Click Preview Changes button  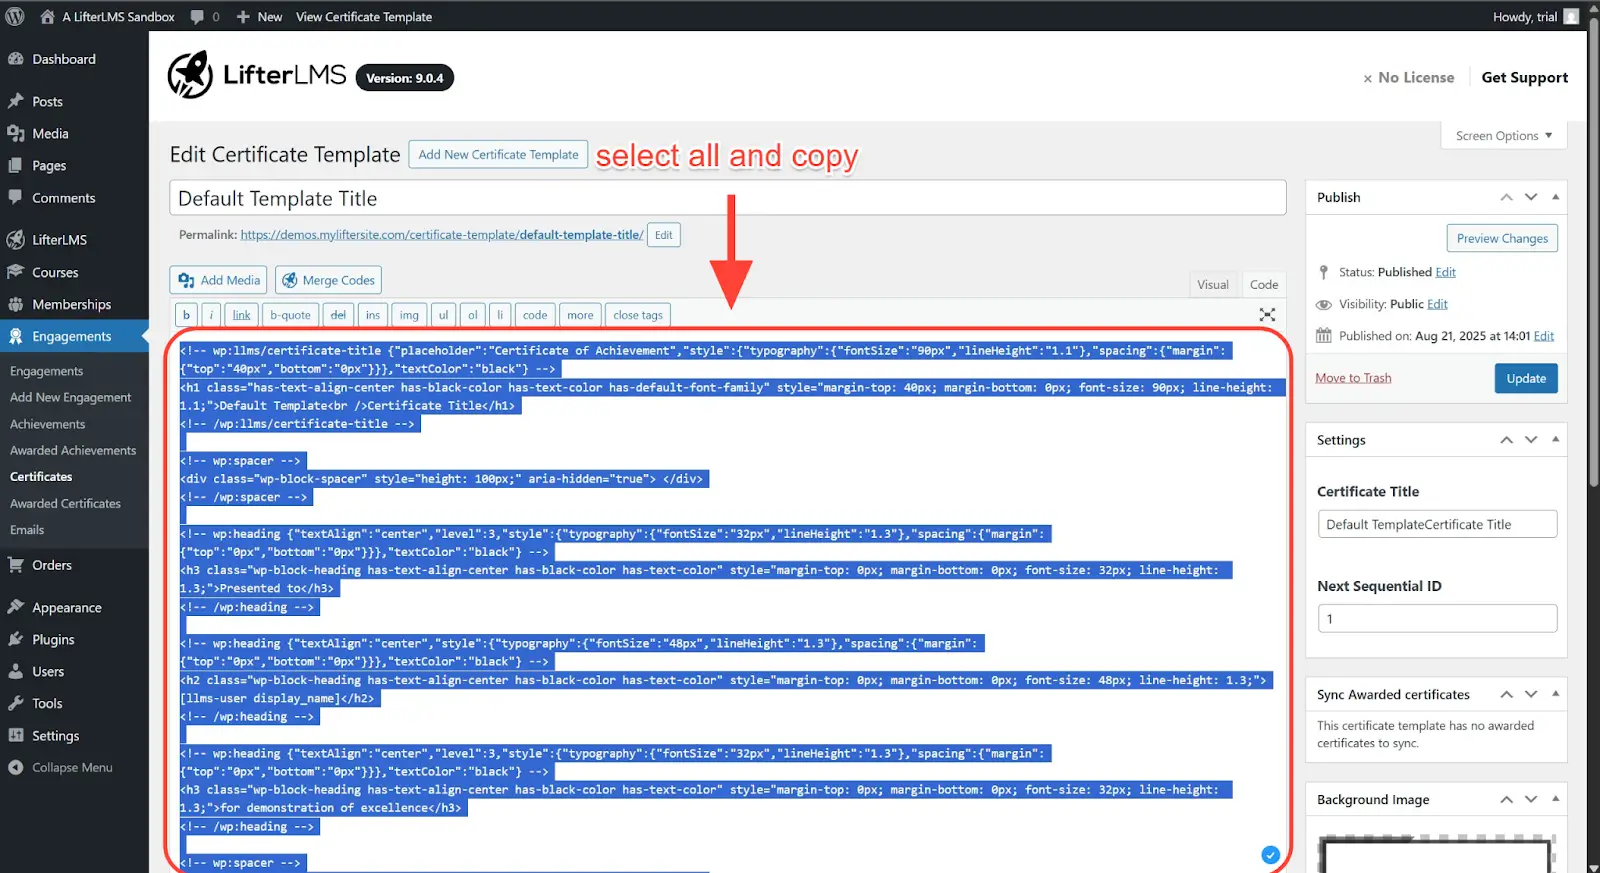click(x=1502, y=238)
